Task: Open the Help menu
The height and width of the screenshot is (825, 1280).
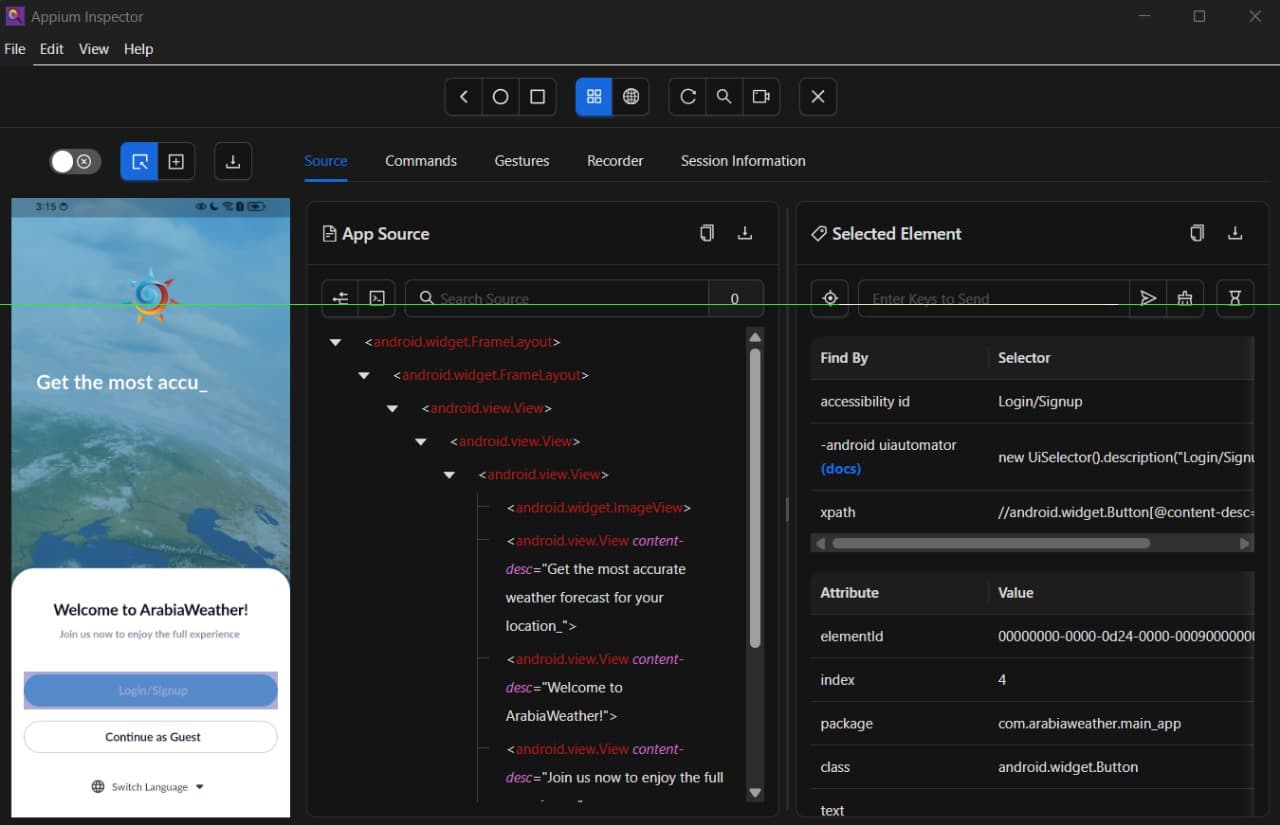Action: (139, 49)
